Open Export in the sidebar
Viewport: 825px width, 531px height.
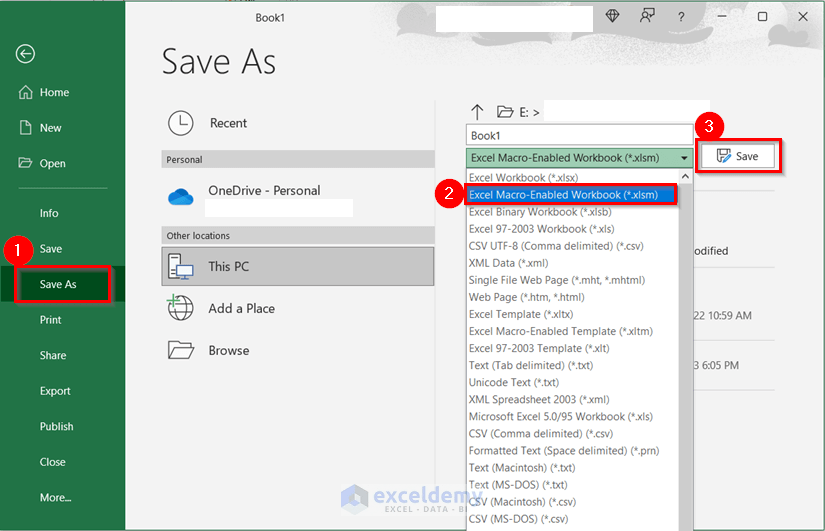[x=55, y=391]
